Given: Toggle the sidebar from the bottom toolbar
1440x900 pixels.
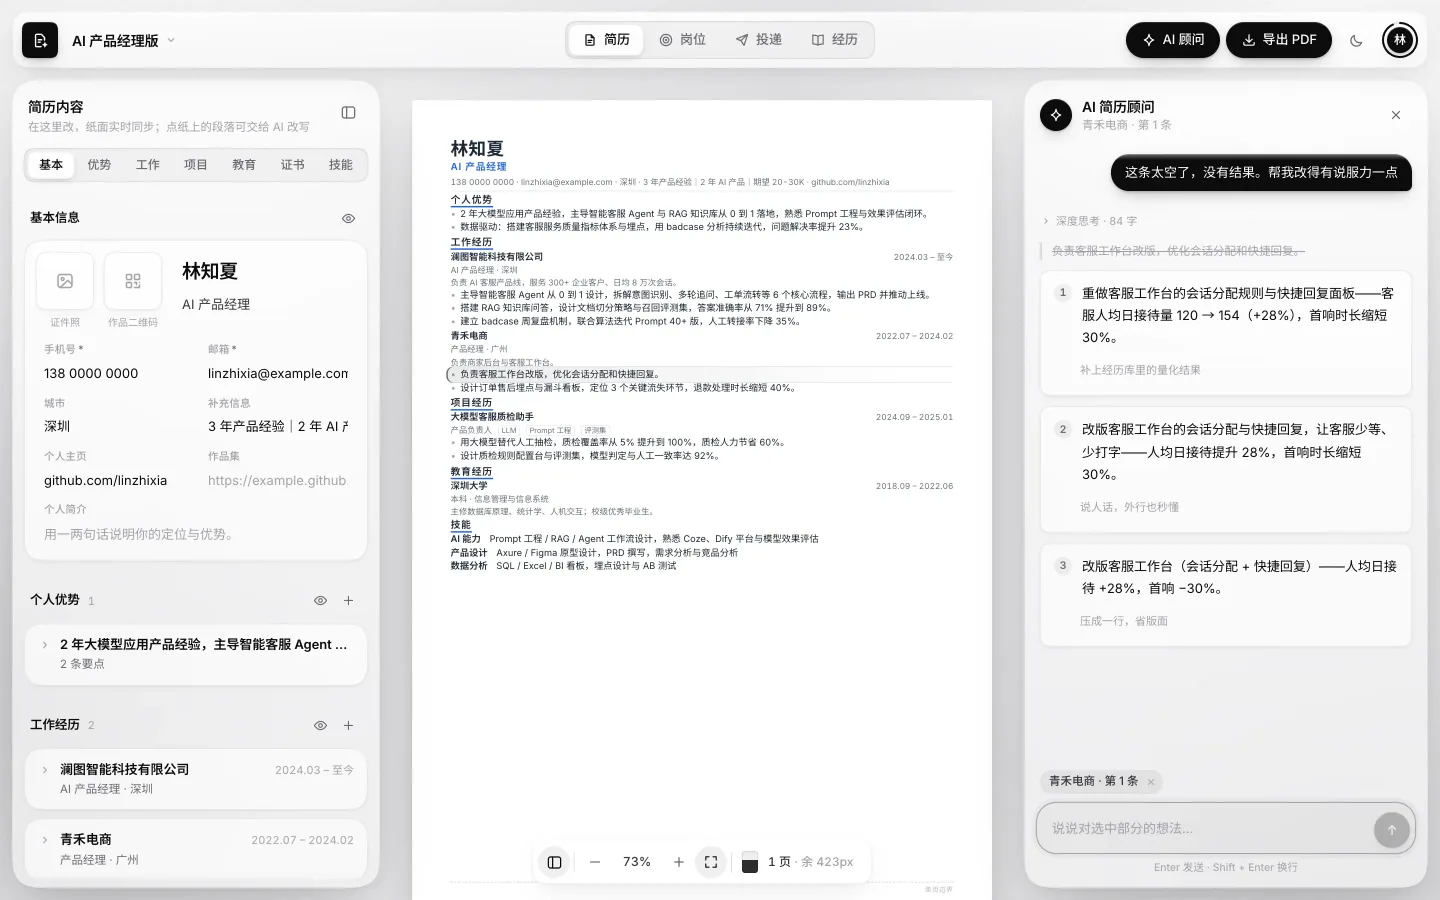Looking at the screenshot, I should tap(554, 862).
